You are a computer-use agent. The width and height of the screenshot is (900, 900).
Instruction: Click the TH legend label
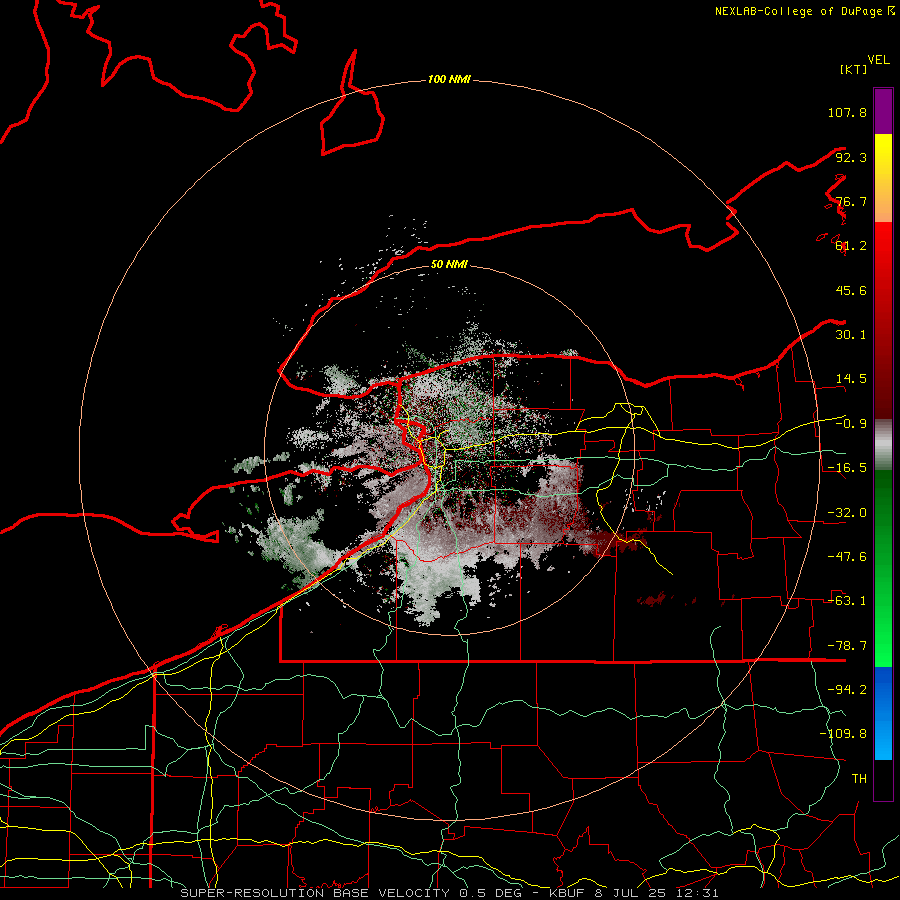coord(859,779)
